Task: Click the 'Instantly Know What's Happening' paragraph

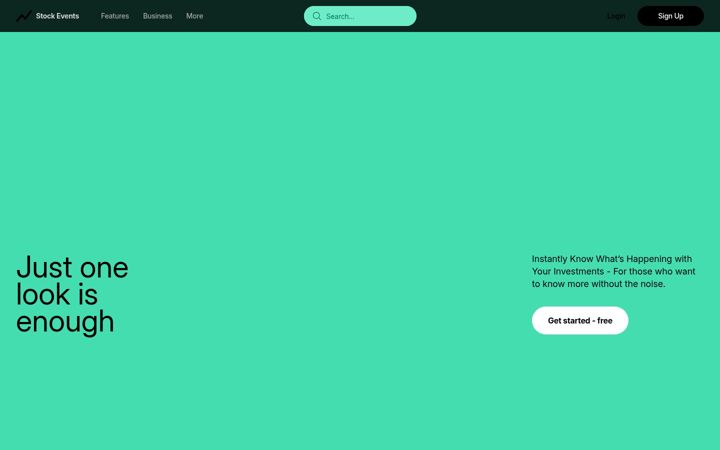Action: pyautogui.click(x=613, y=271)
